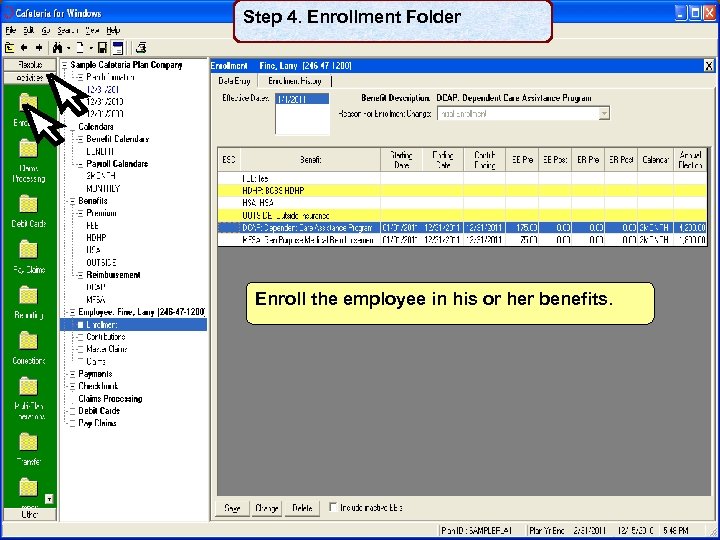The width and height of the screenshot is (720, 540).
Task: Select Enrollment tree item under Employee
Action: click(102, 325)
